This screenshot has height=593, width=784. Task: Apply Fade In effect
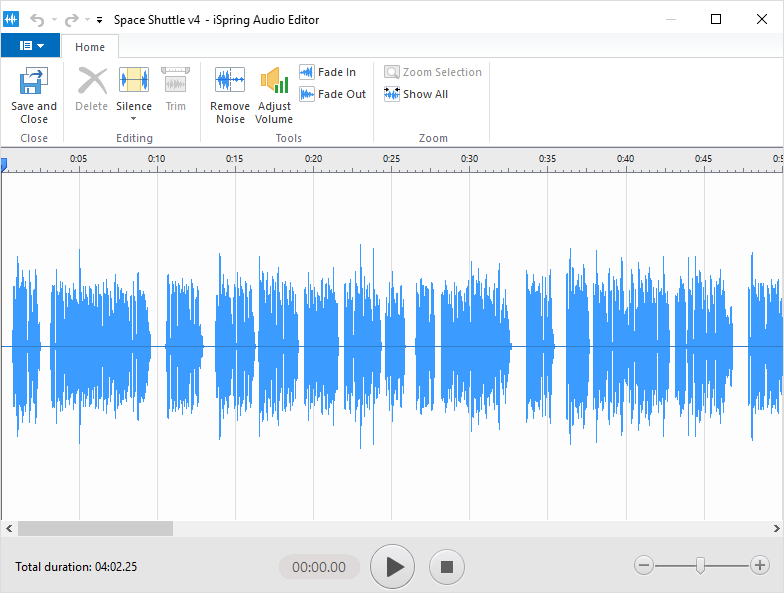[328, 72]
